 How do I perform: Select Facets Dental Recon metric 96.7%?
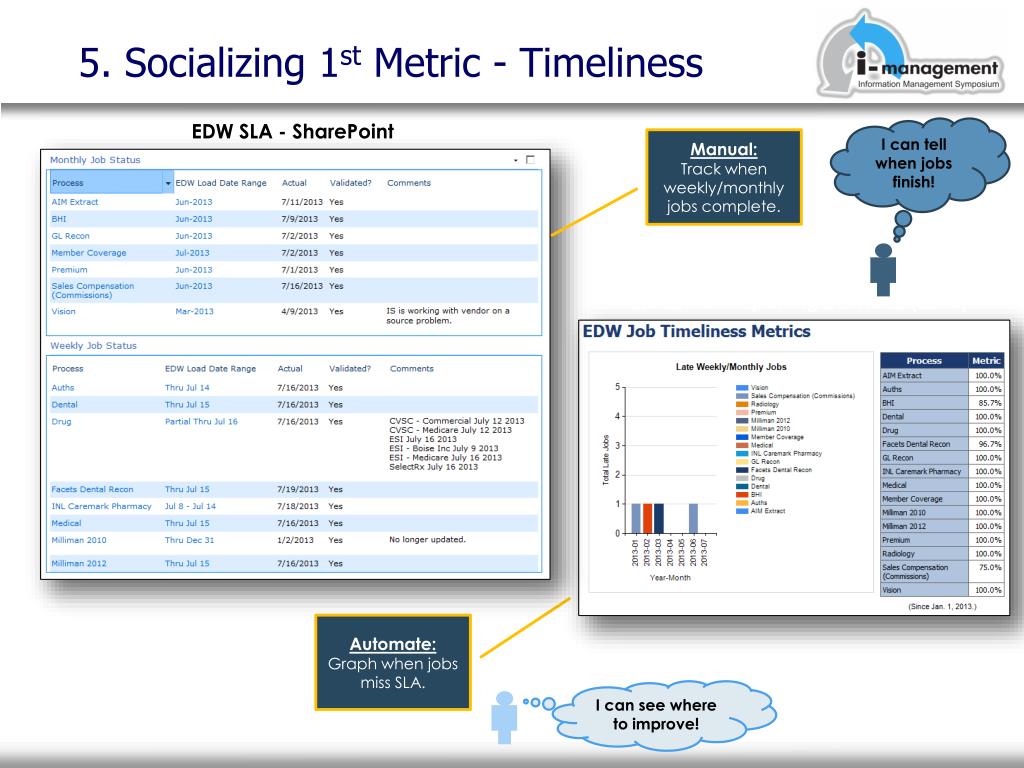989,444
